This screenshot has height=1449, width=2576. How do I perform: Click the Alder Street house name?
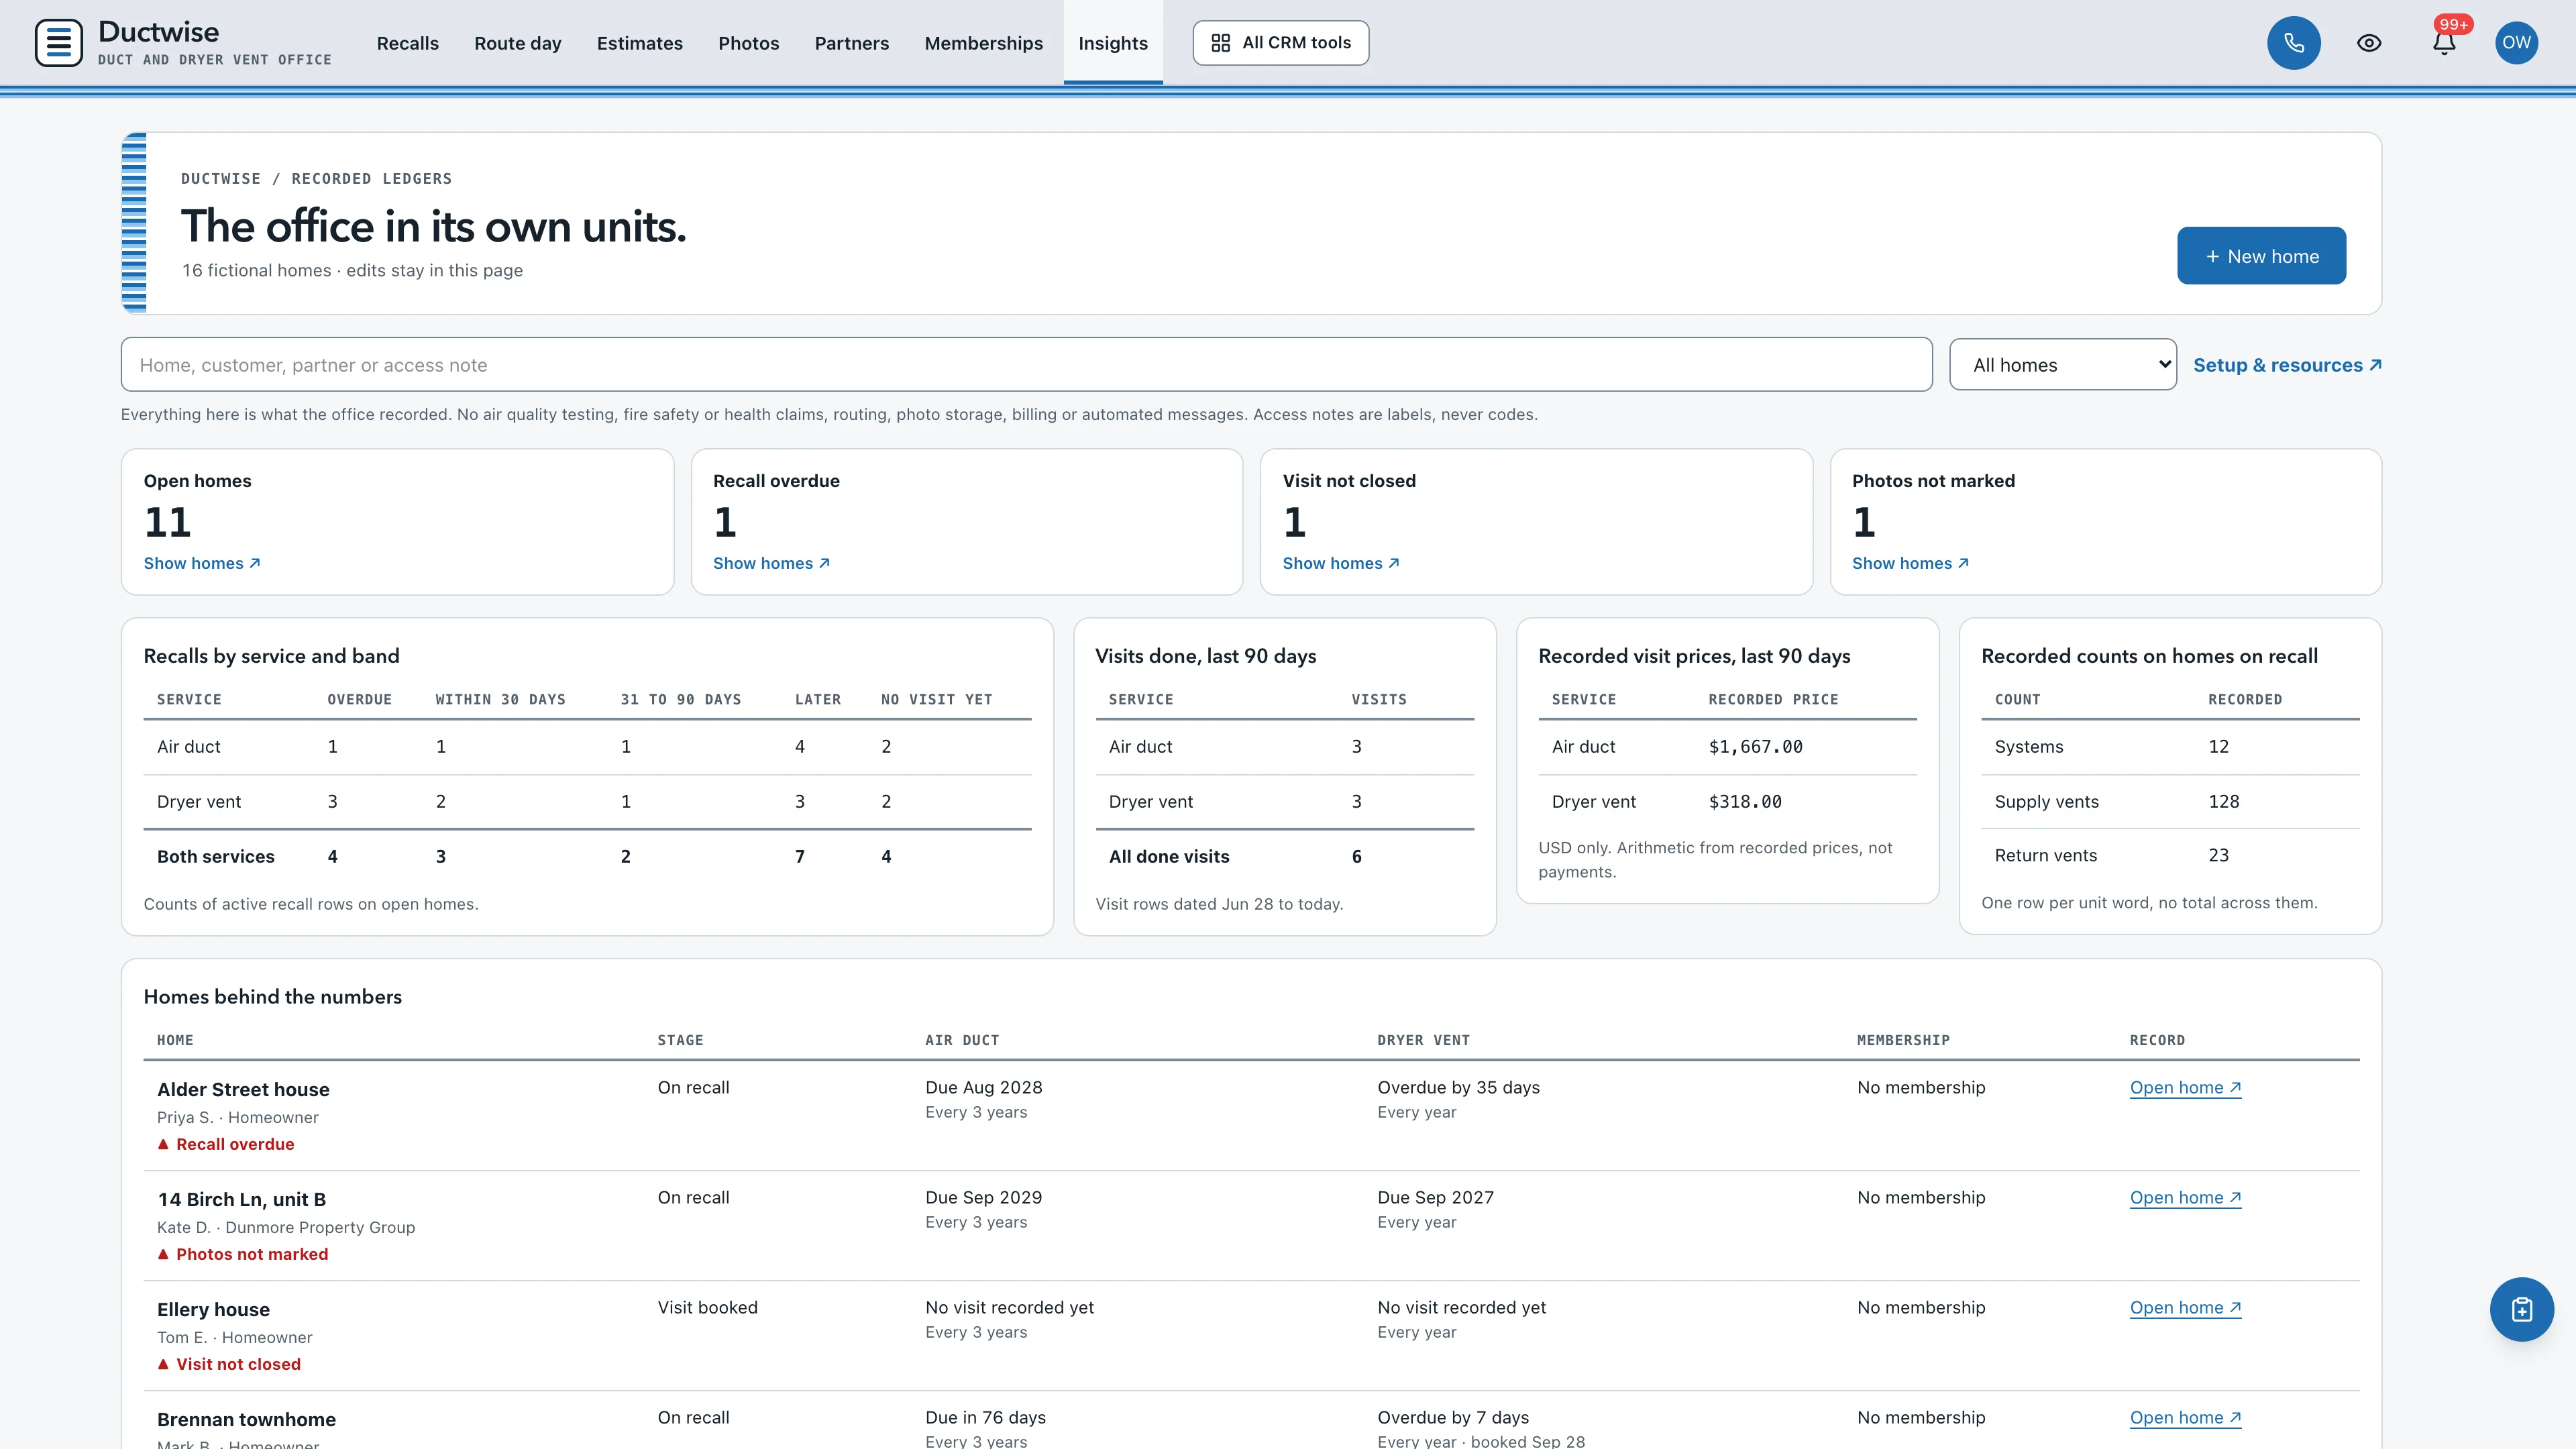(x=243, y=1089)
